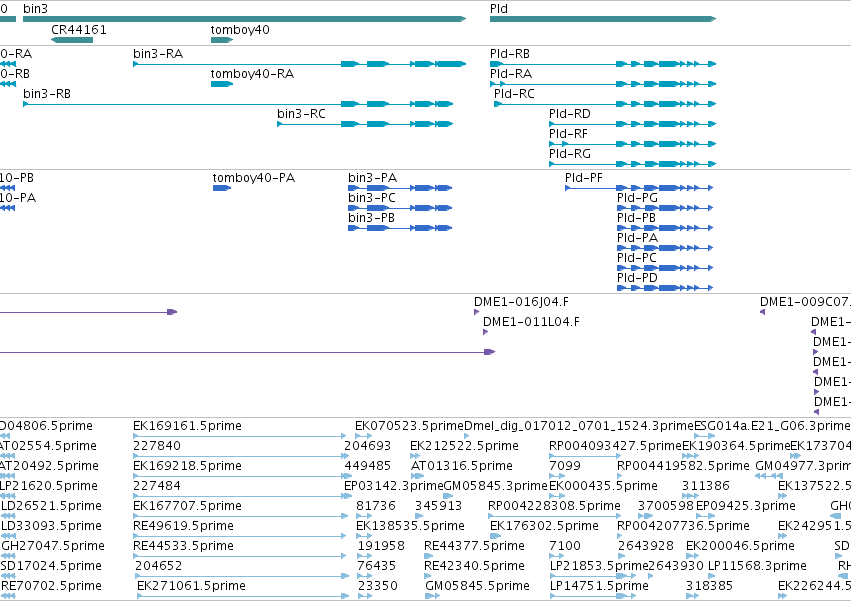
Task: Select the bin3 gene label
Action: pyautogui.click(x=35, y=9)
